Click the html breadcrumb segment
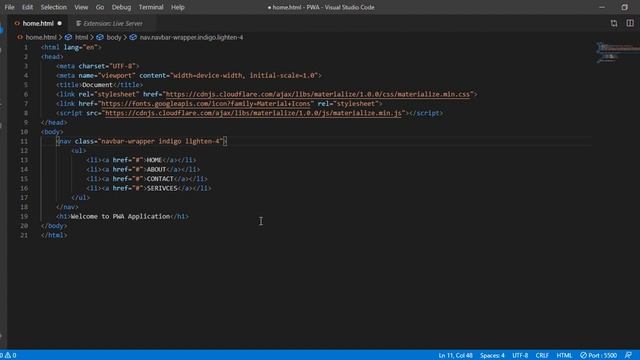Screen dimensions: 640x360 pyautogui.click(x=81, y=38)
